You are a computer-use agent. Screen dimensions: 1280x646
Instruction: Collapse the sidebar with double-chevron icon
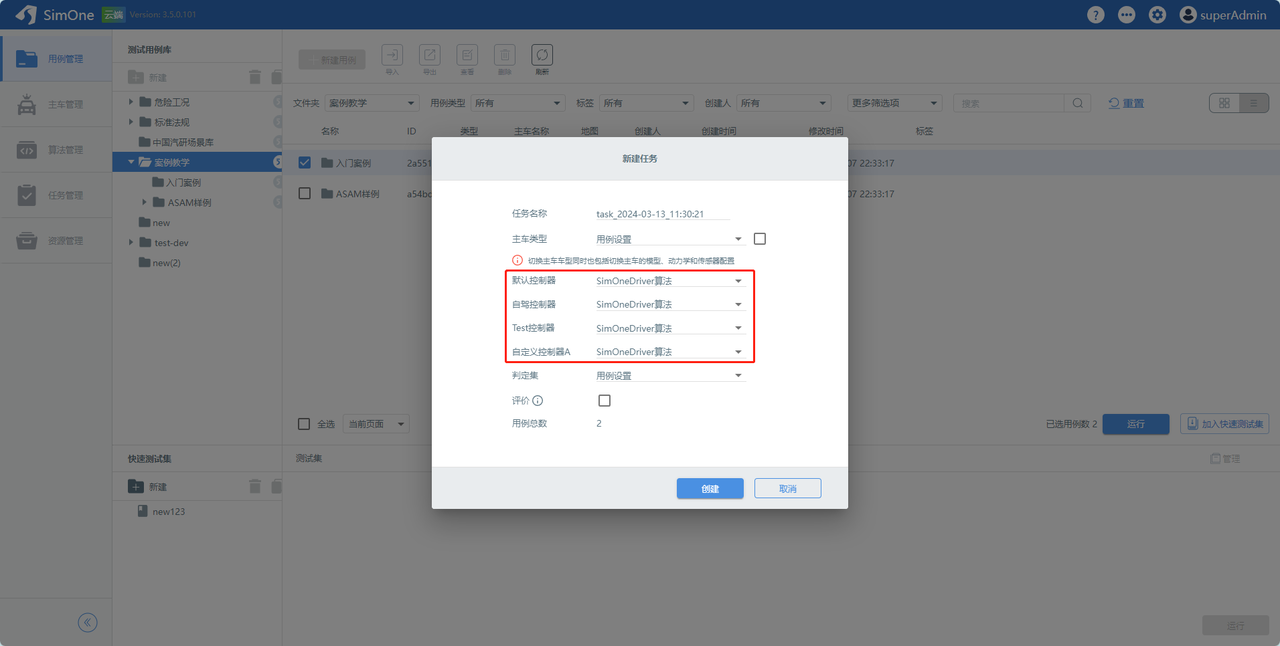(x=88, y=623)
